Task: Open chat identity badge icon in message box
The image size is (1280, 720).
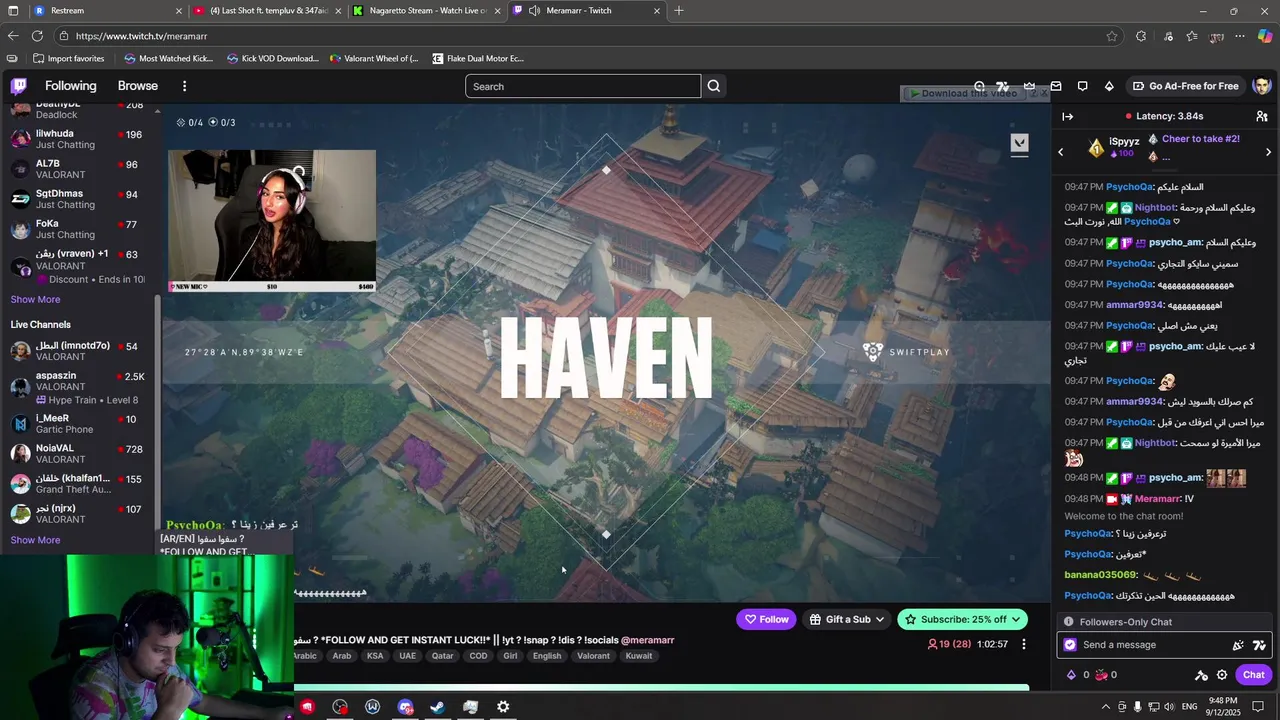Action: click(1070, 645)
